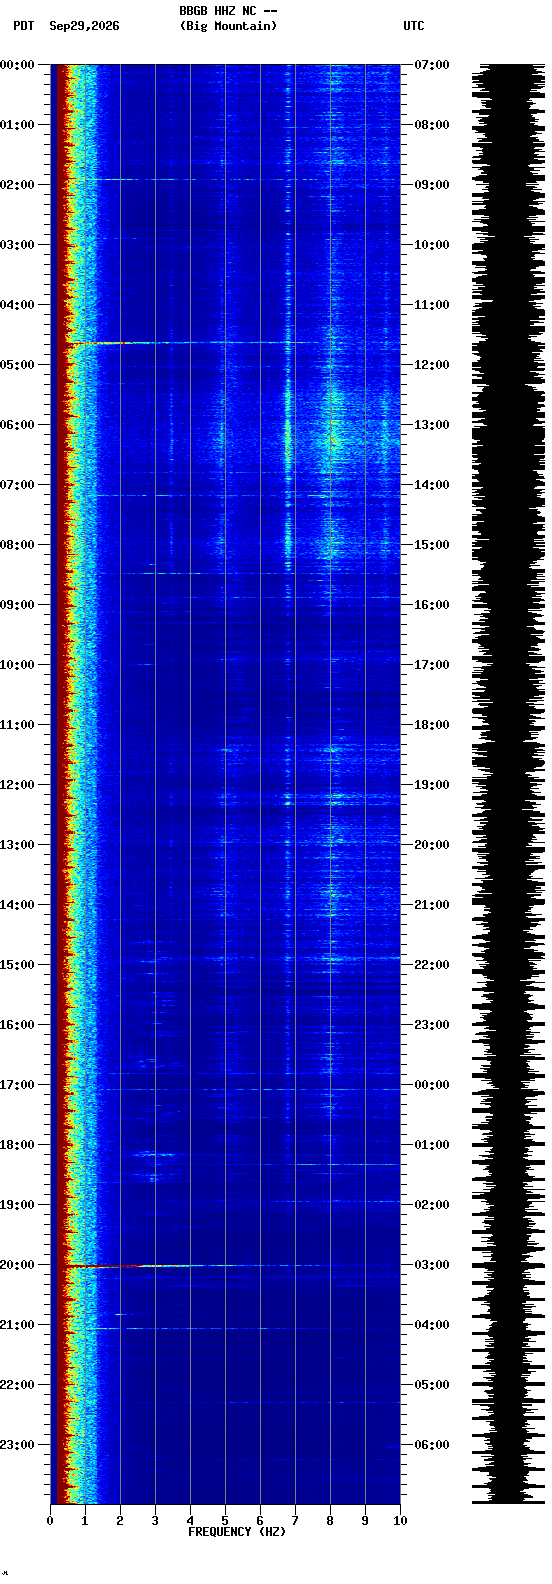Select the PDT '06:00' time label
The height and width of the screenshot is (1584, 552).
tap(17, 425)
